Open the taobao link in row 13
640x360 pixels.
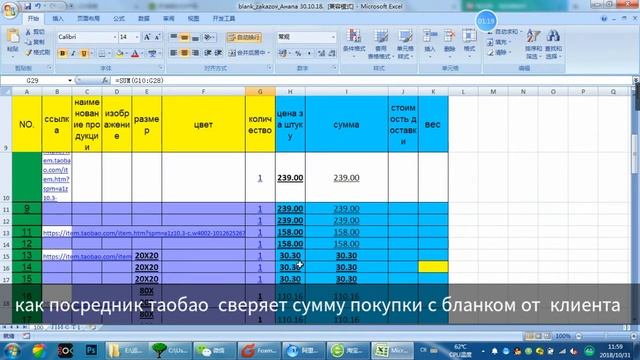click(x=144, y=233)
